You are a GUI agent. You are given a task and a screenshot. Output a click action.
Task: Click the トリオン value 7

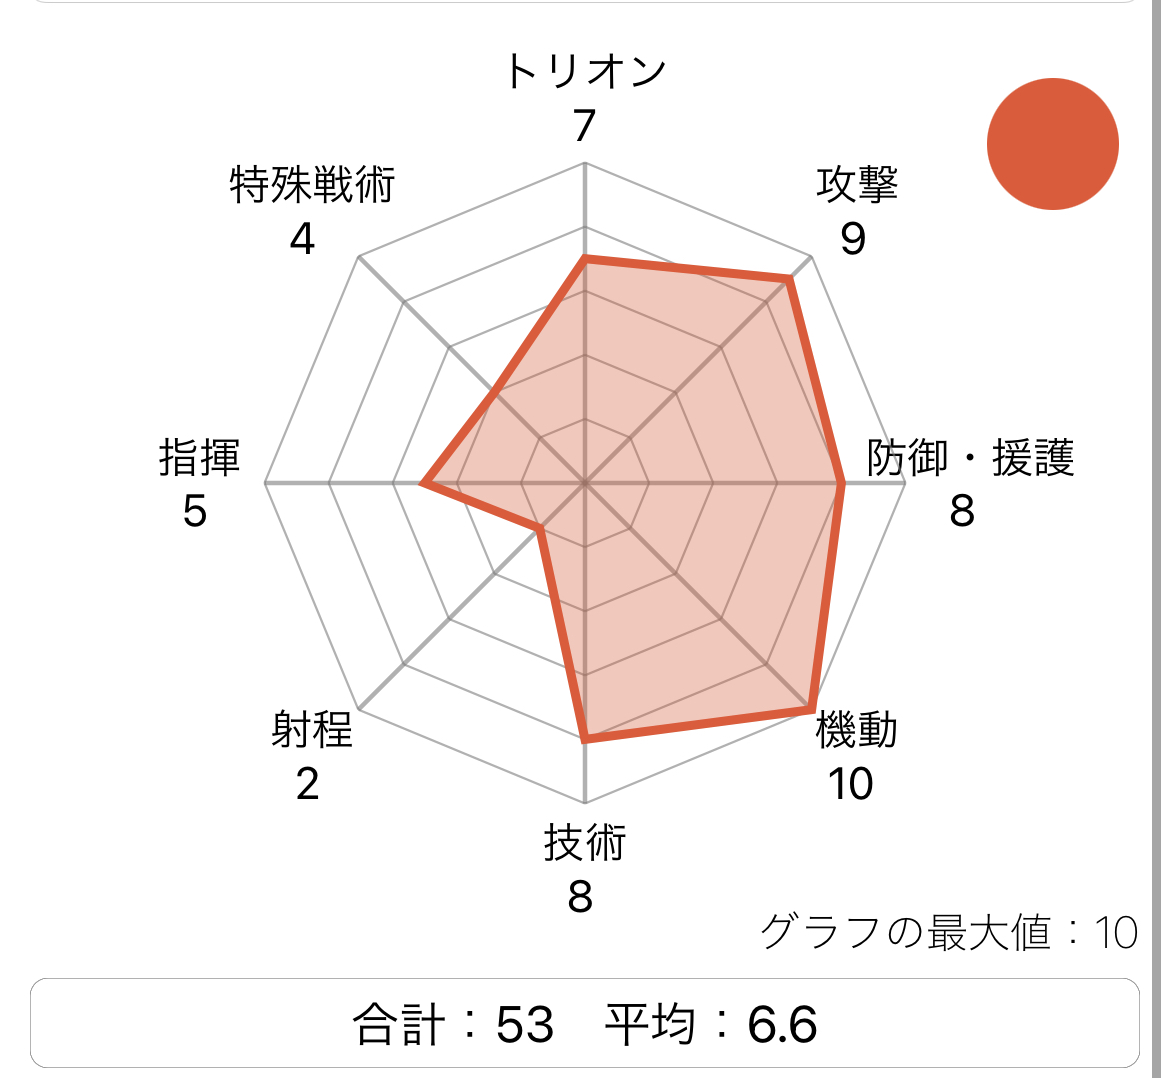pyautogui.click(x=584, y=126)
